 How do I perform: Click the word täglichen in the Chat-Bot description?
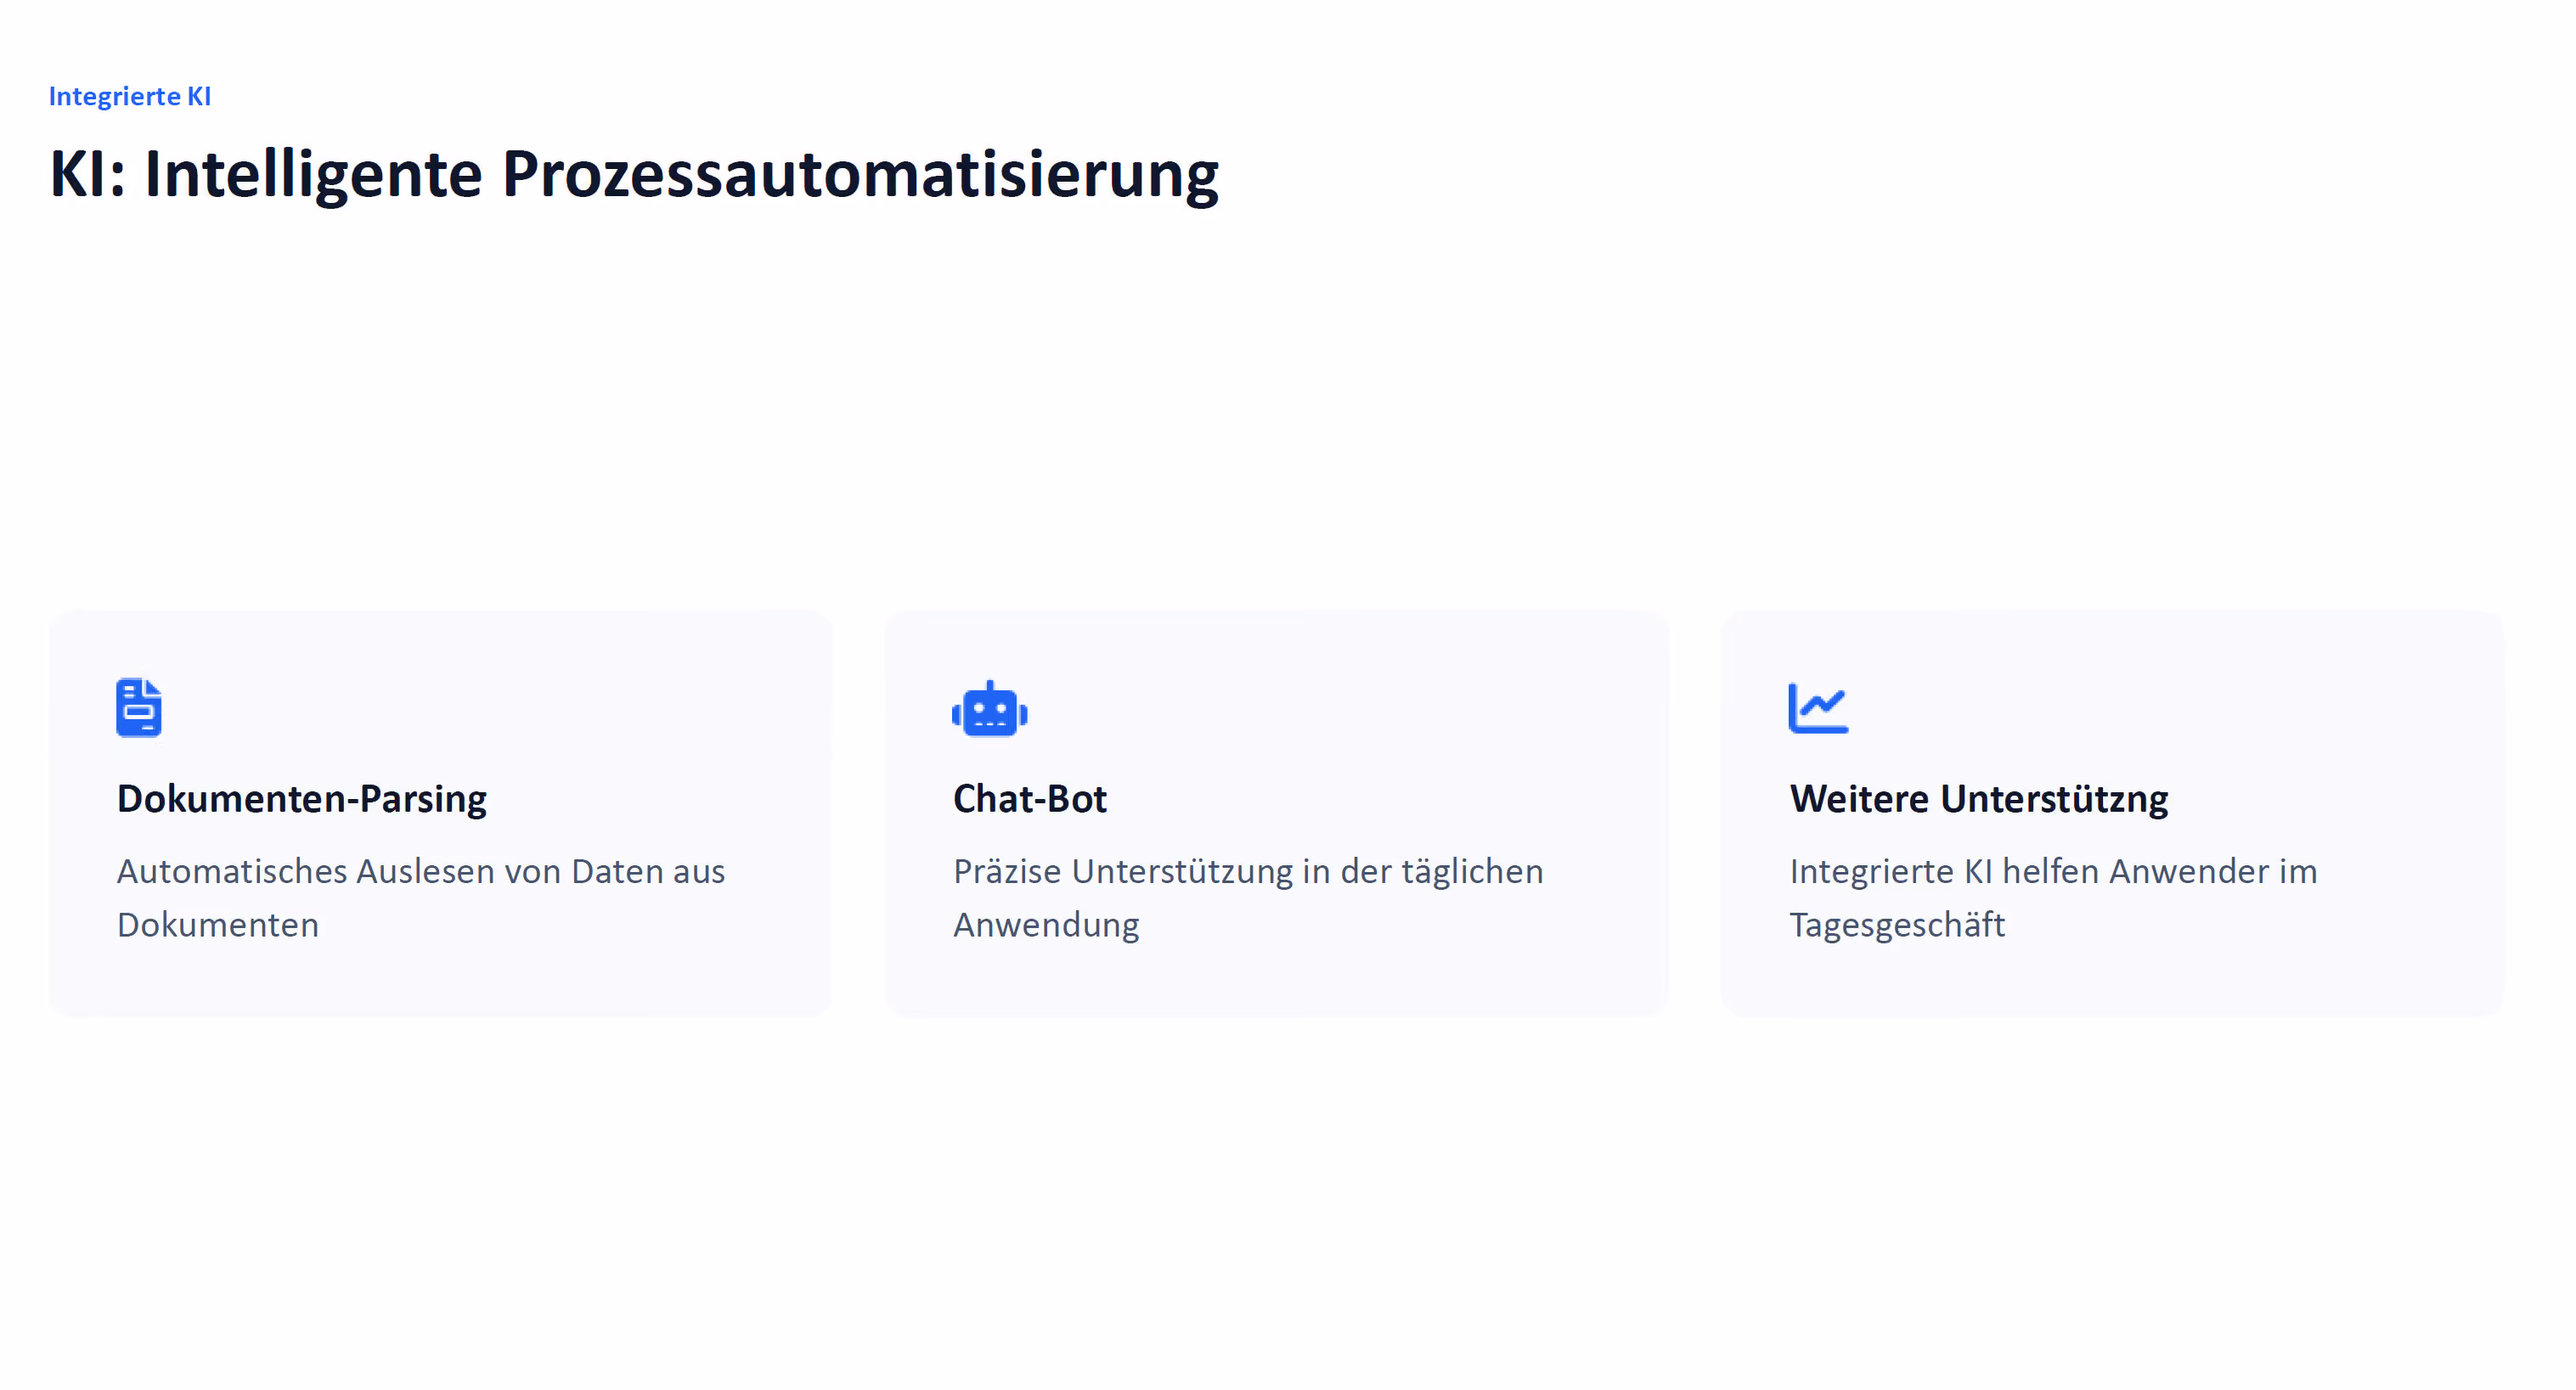1472,871
